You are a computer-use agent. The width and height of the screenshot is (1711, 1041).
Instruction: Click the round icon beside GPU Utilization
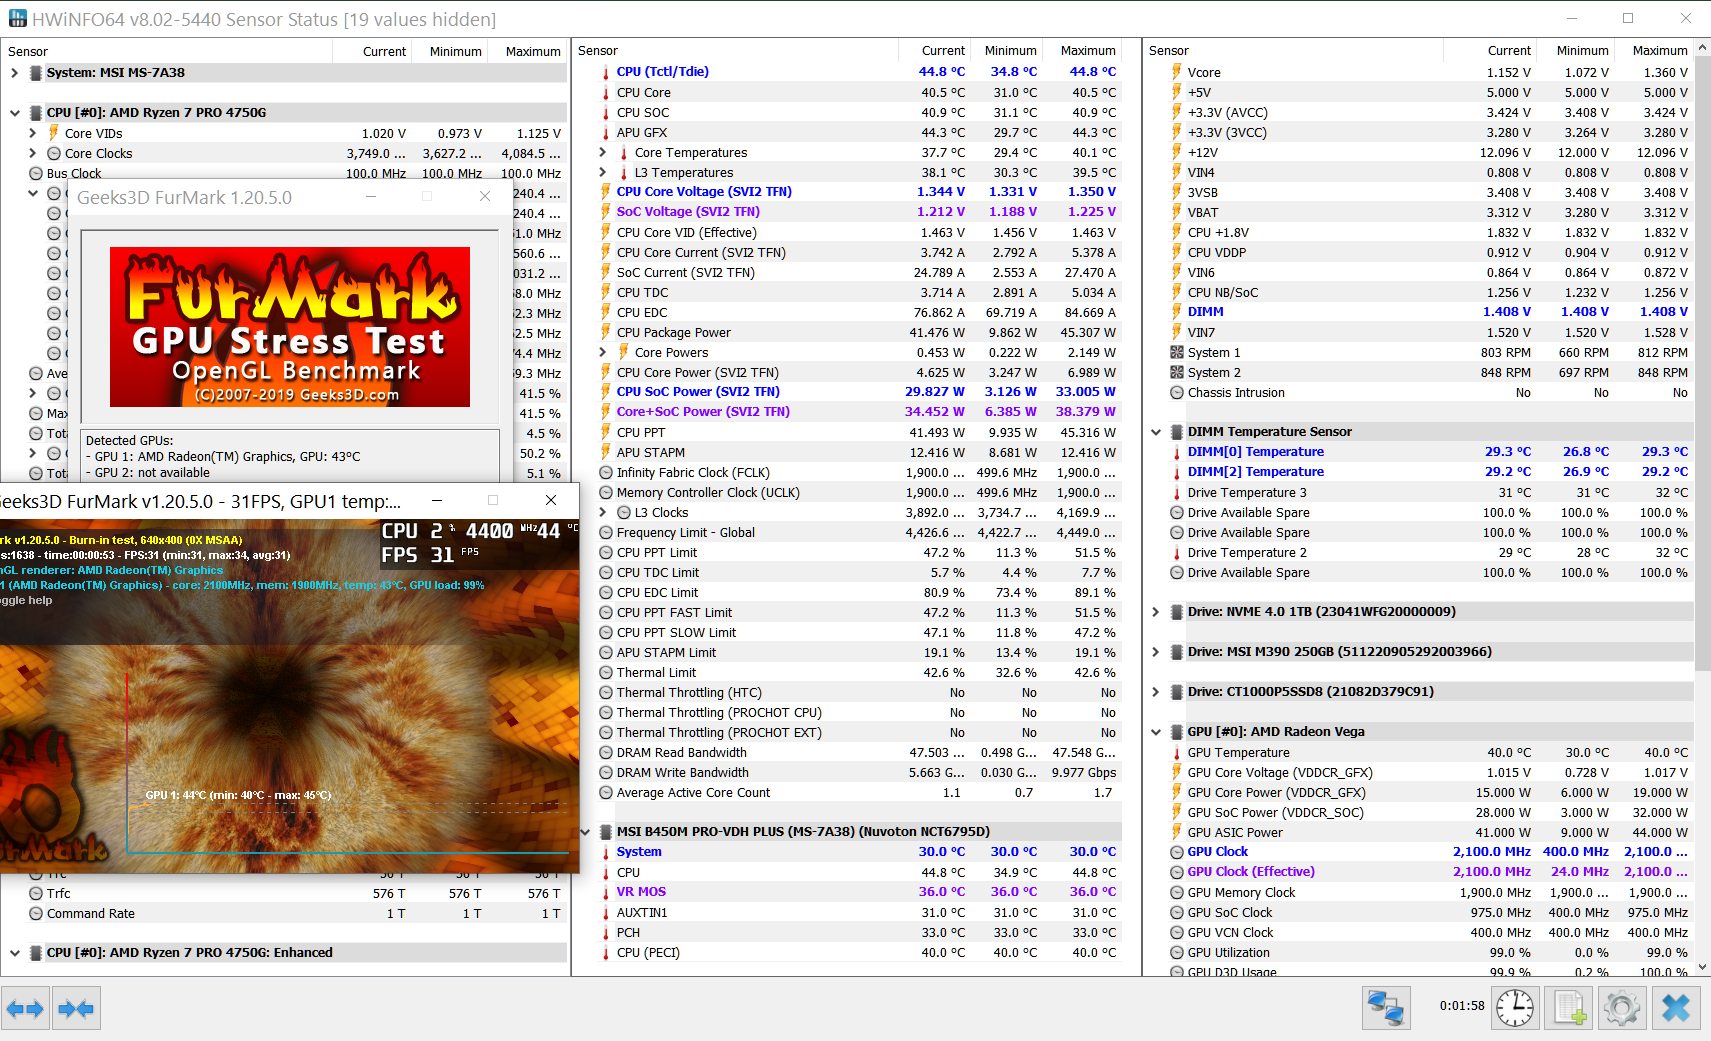click(1177, 952)
